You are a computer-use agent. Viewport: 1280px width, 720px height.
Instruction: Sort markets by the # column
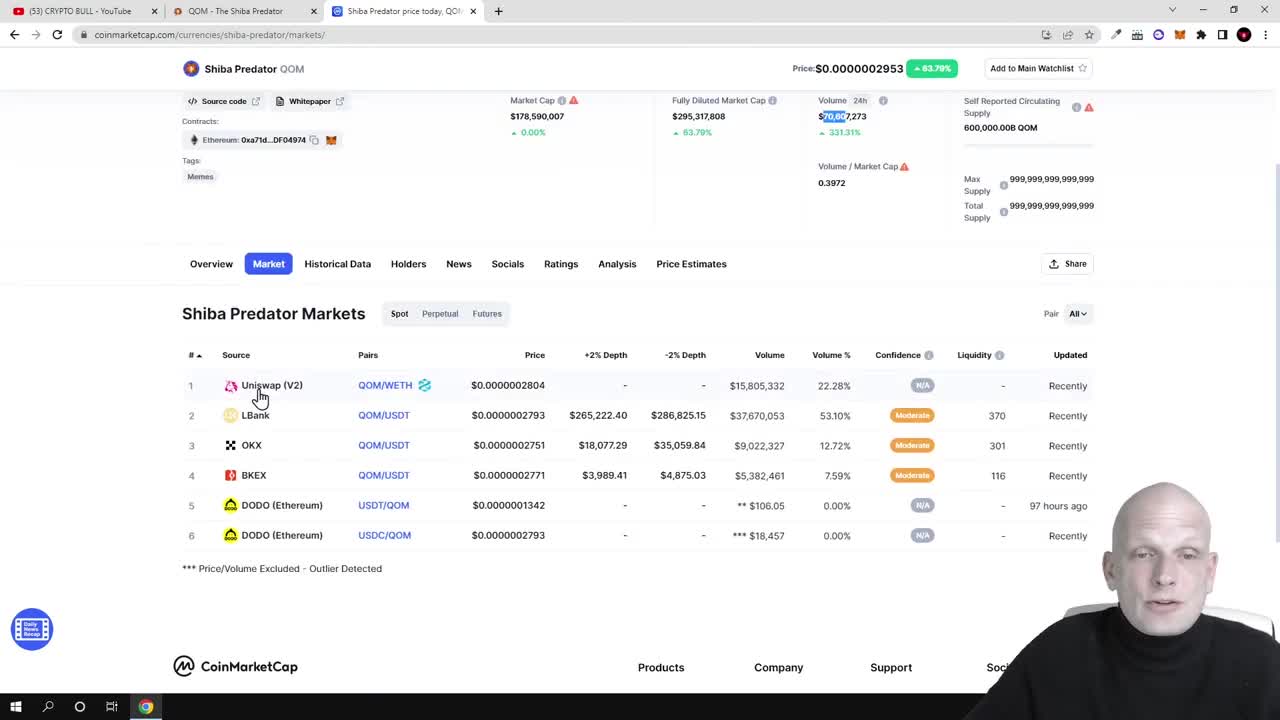click(195, 355)
